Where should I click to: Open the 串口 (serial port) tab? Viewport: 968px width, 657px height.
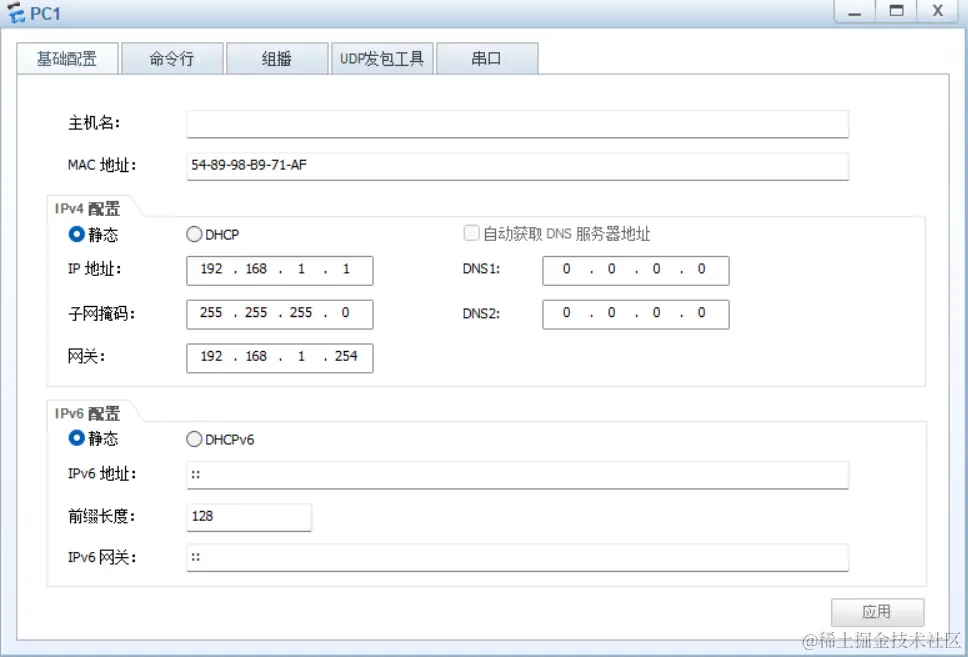(487, 58)
